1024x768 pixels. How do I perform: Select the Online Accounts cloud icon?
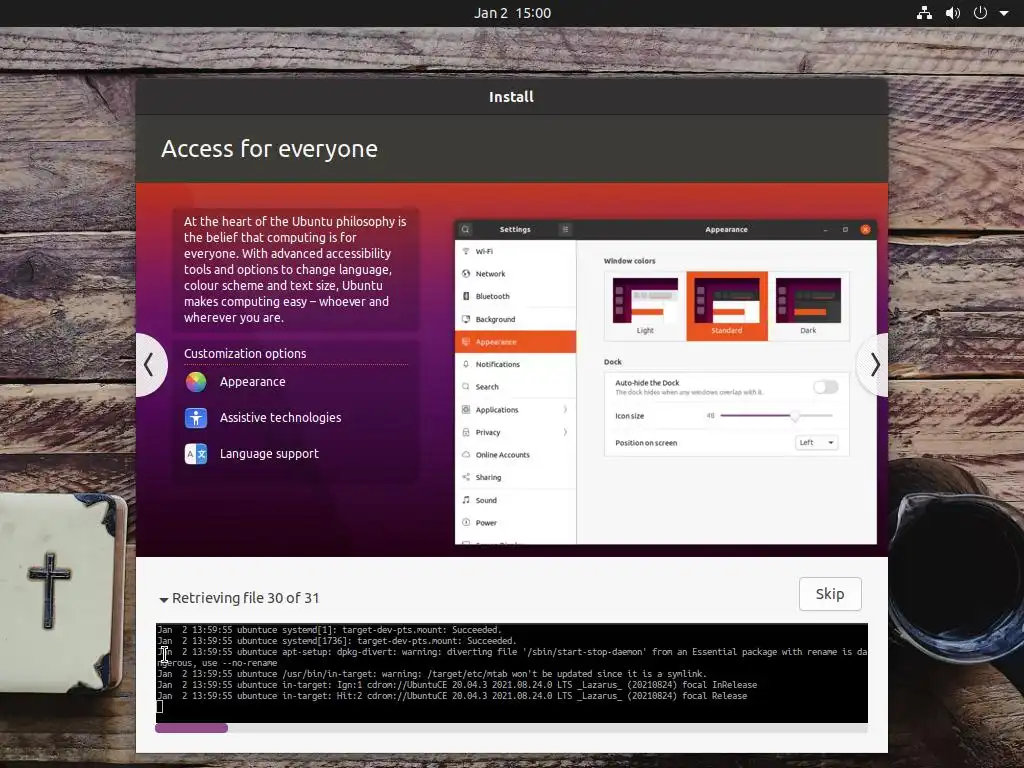point(466,455)
